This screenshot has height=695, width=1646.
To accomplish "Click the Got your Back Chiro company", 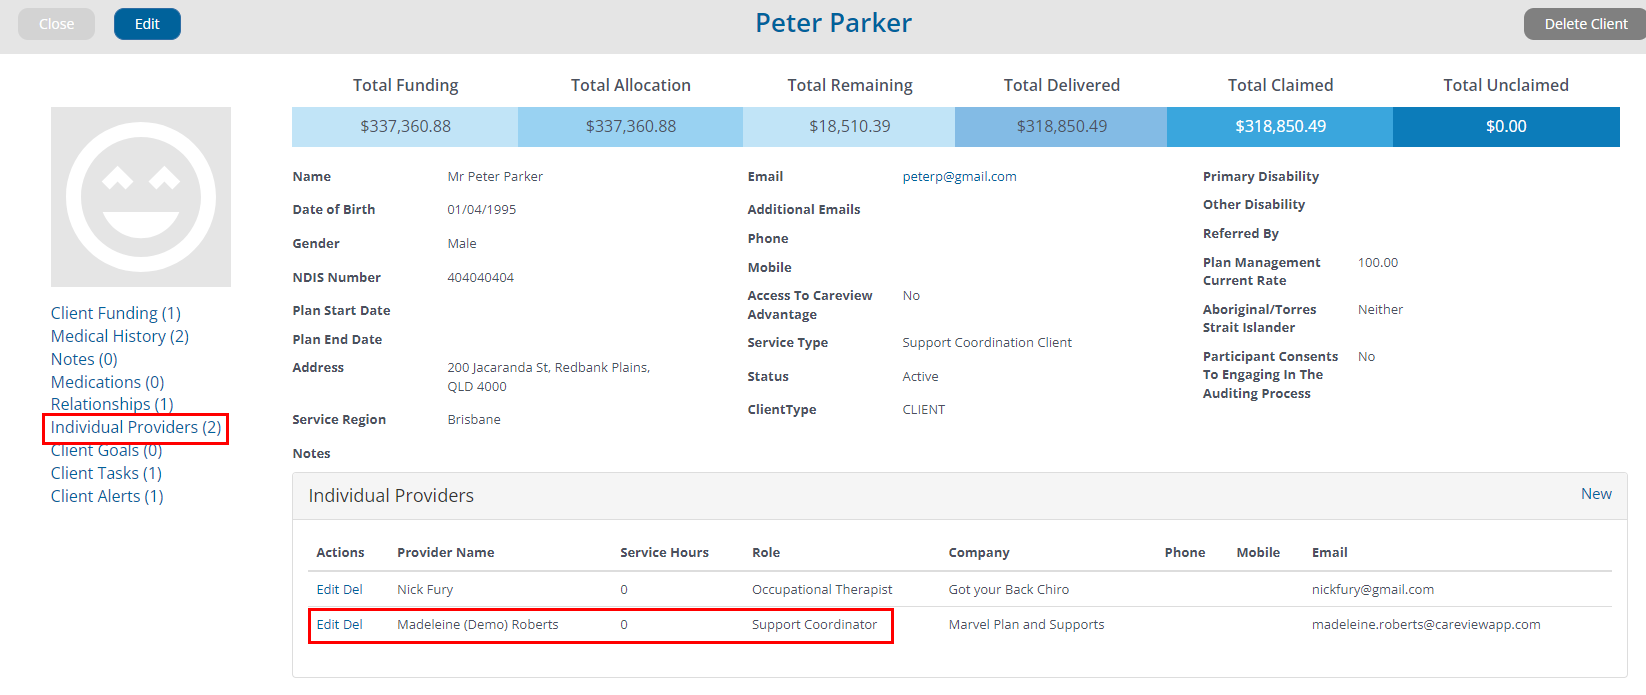I will point(1009,589).
